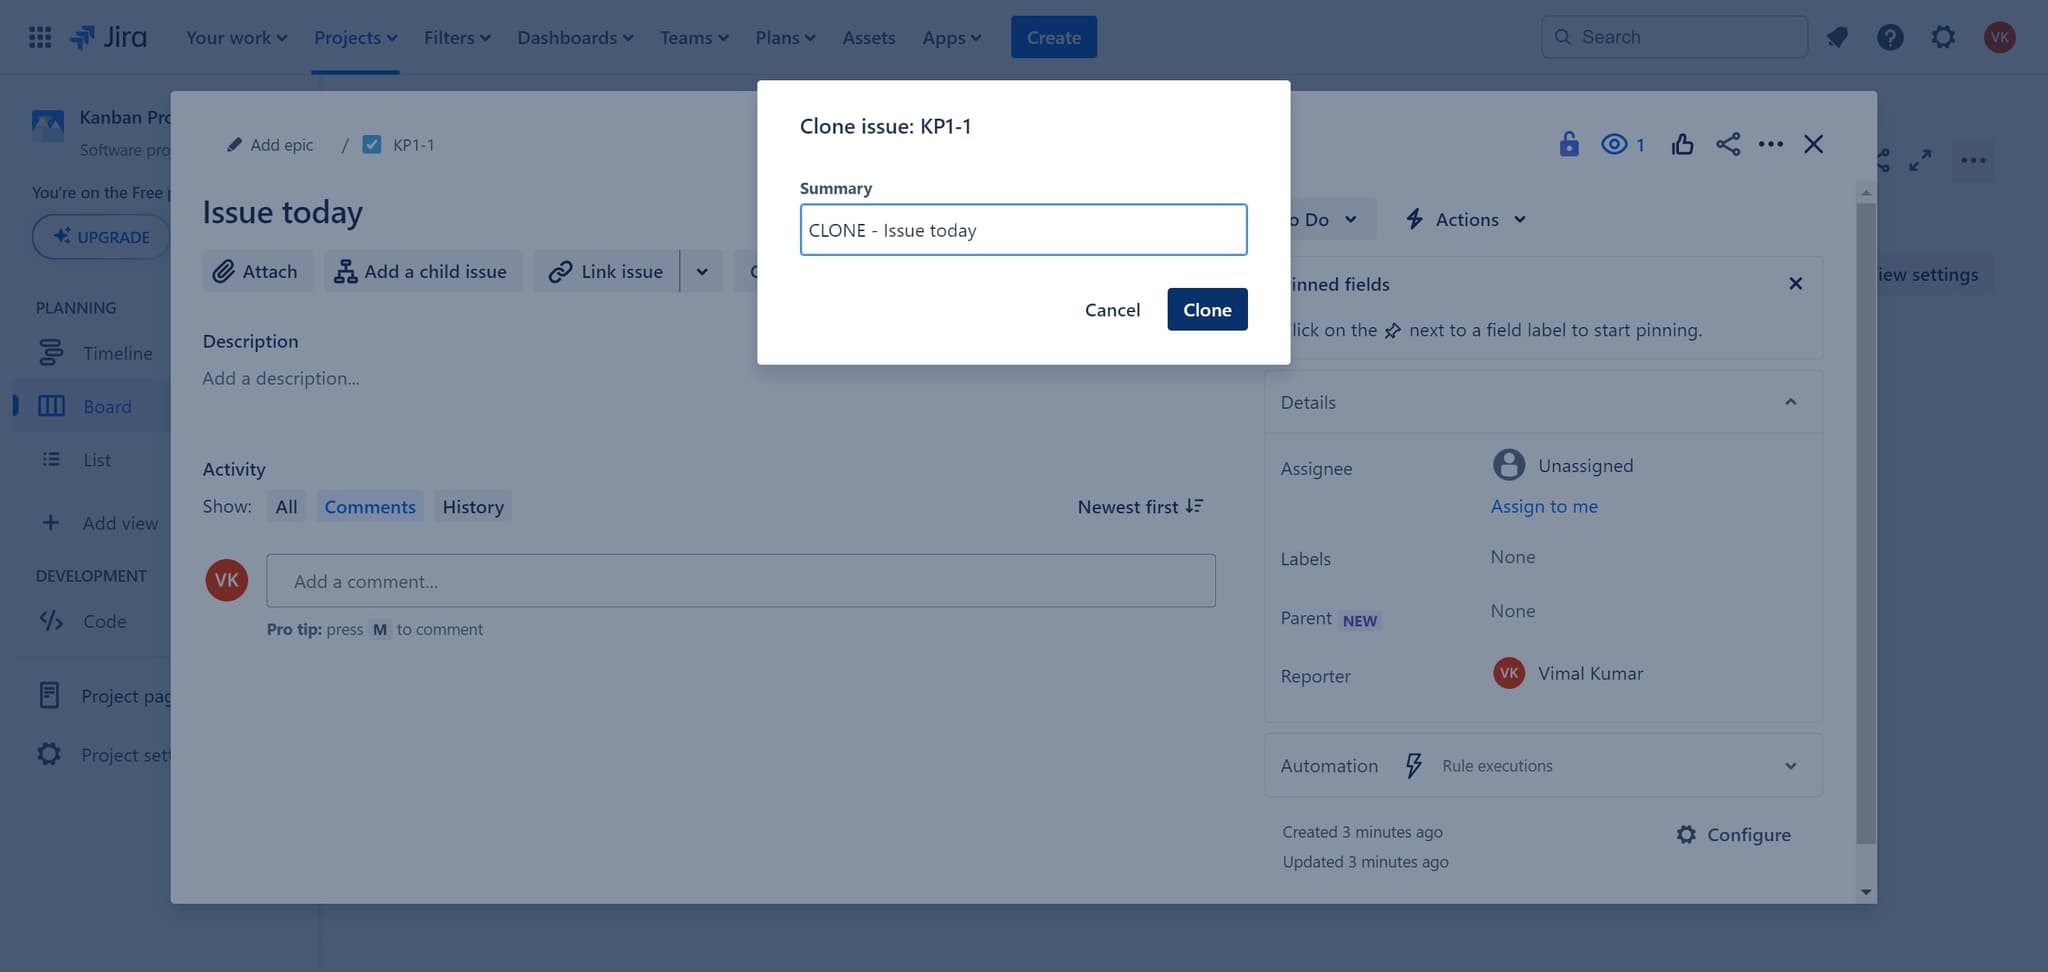Open the notifications icon in the top bar

point(1836,38)
